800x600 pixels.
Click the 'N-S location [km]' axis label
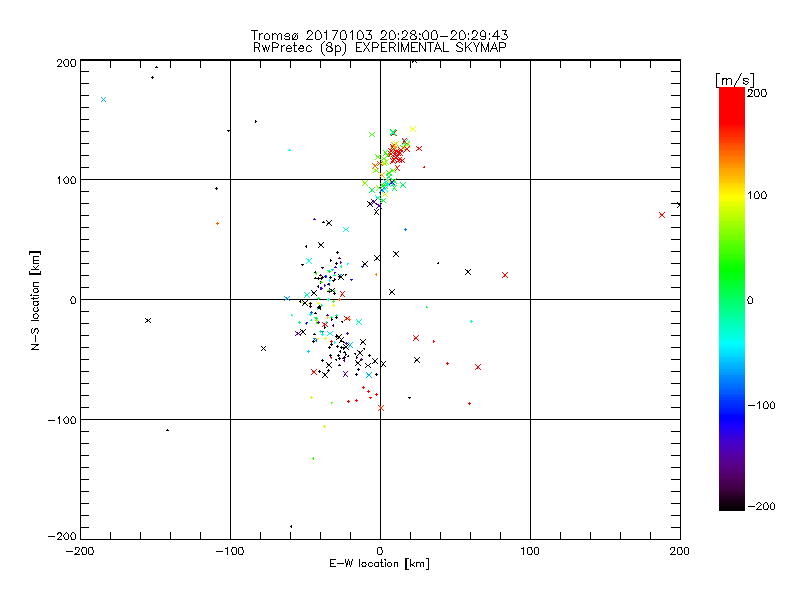(x=35, y=301)
